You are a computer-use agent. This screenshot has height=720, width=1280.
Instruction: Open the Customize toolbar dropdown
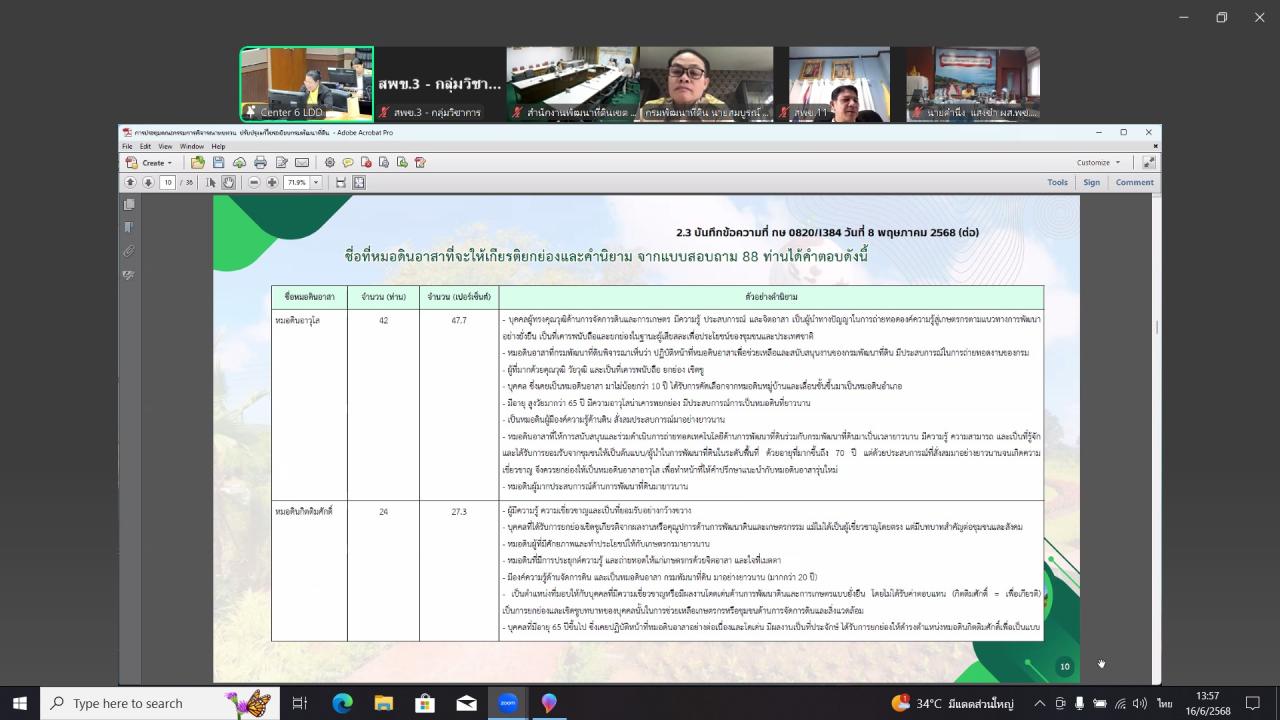click(x=1098, y=162)
